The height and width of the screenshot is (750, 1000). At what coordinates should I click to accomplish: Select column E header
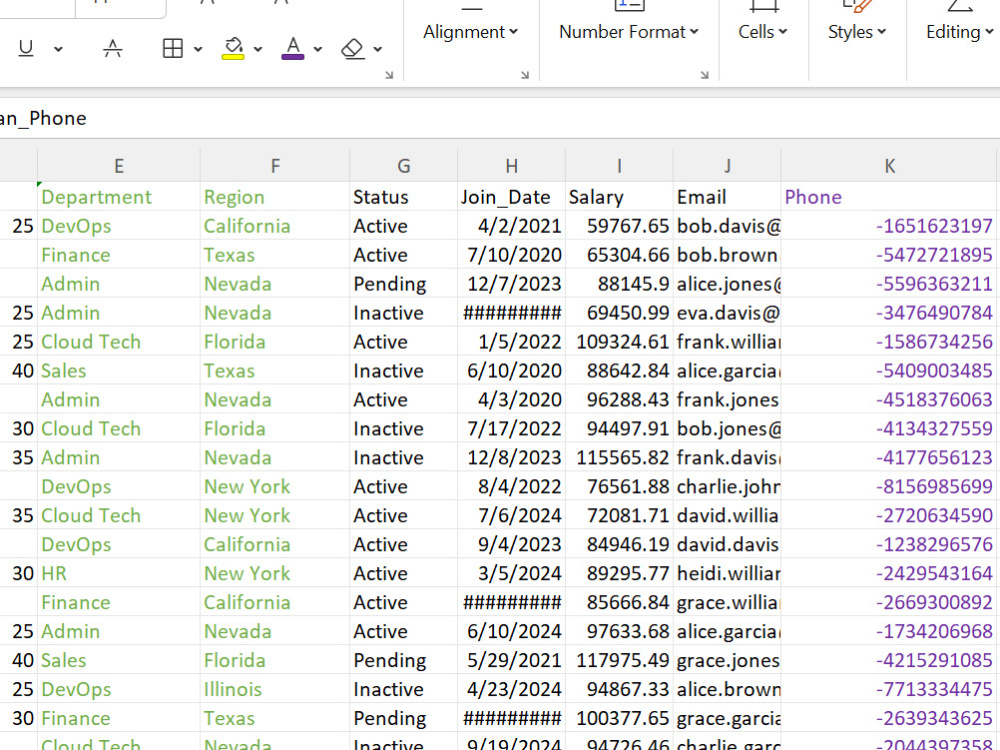tap(119, 166)
